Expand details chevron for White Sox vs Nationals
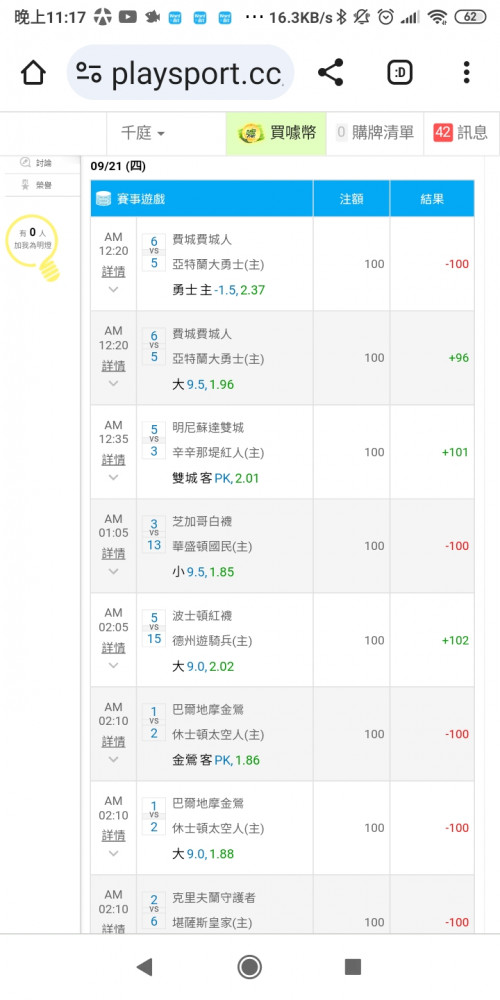The image size is (500, 1000). [x=114, y=571]
